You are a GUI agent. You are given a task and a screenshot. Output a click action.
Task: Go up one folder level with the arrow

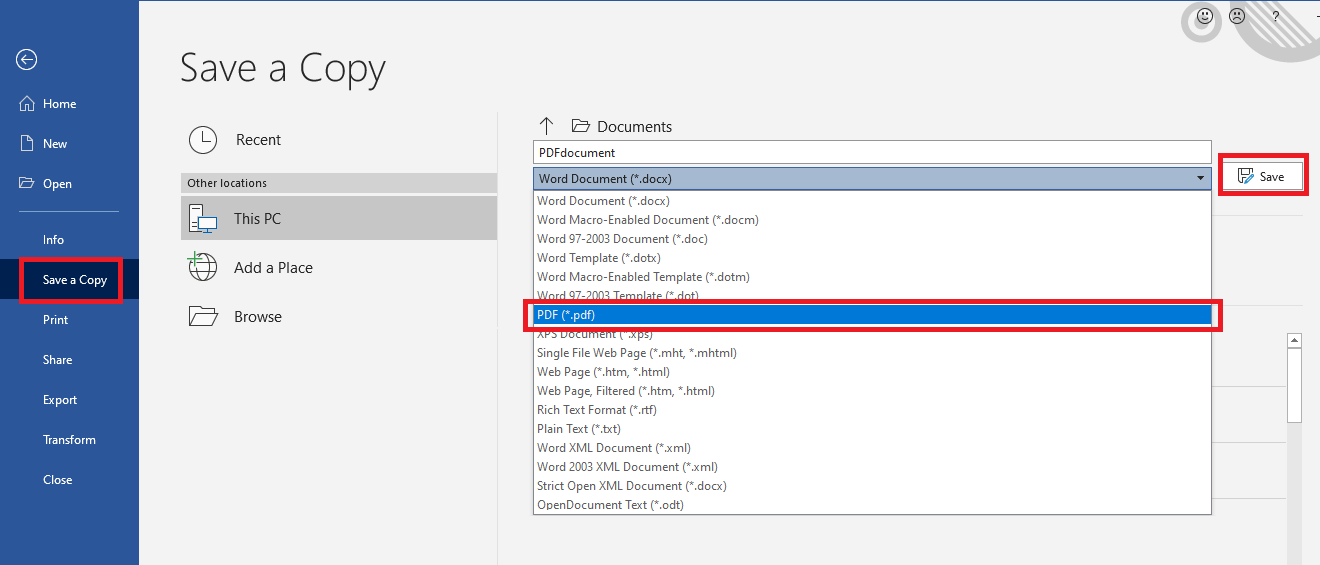(x=546, y=126)
